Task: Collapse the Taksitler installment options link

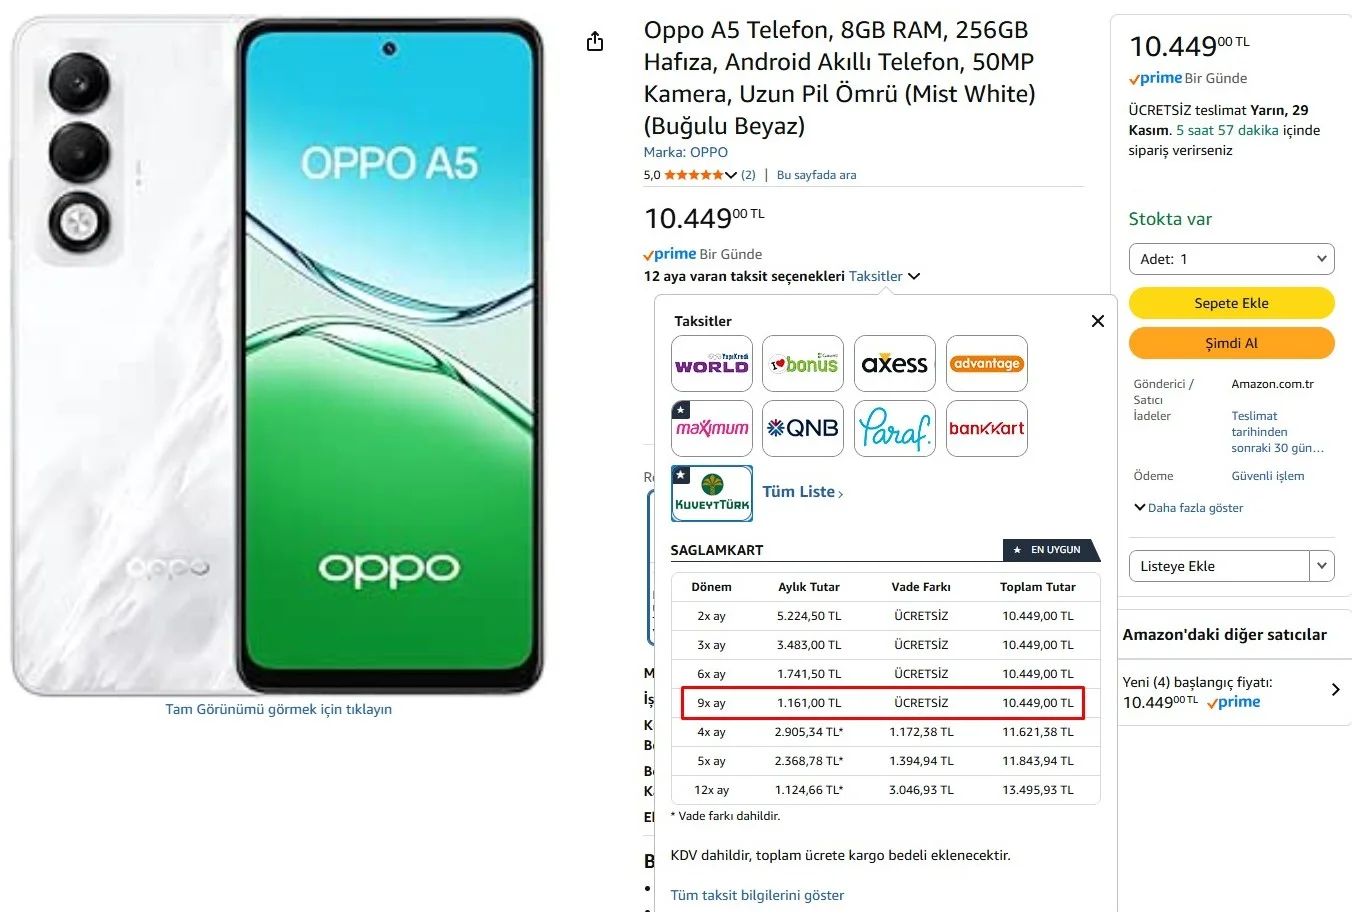Action: pos(884,276)
